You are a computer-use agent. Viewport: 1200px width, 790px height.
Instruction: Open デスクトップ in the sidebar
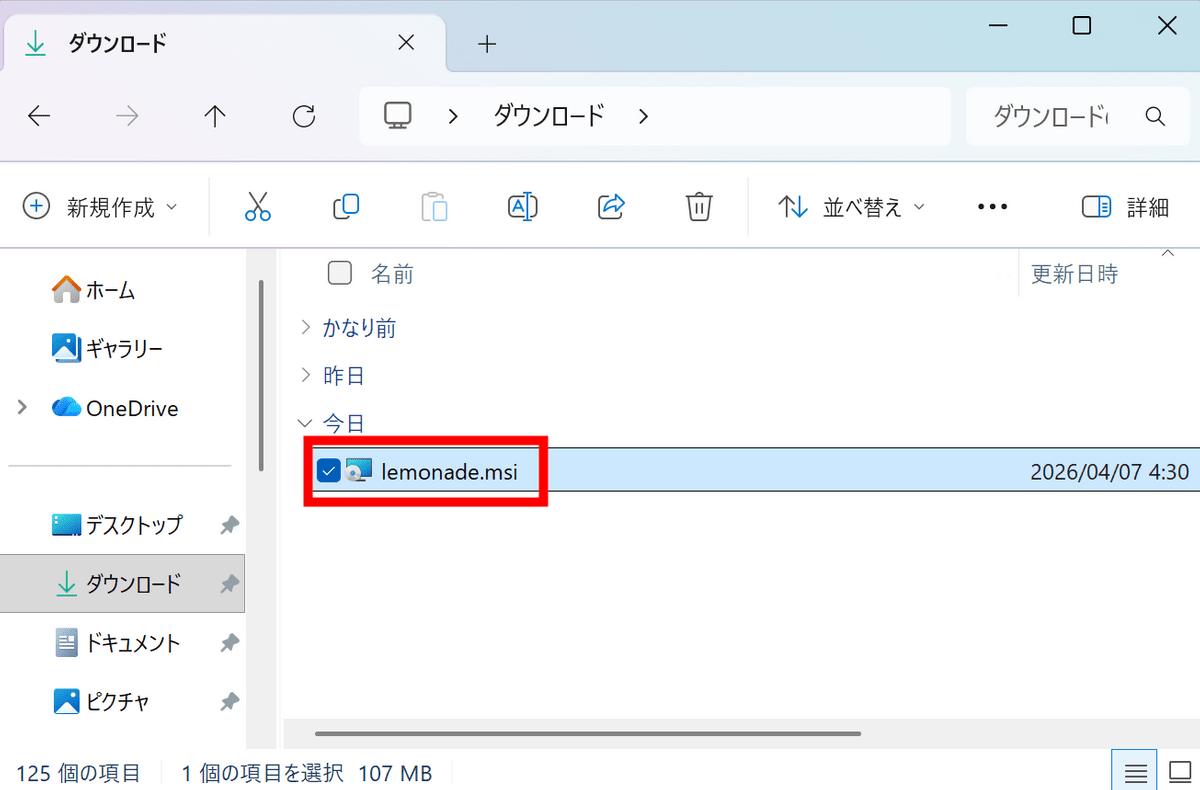[x=117, y=524]
